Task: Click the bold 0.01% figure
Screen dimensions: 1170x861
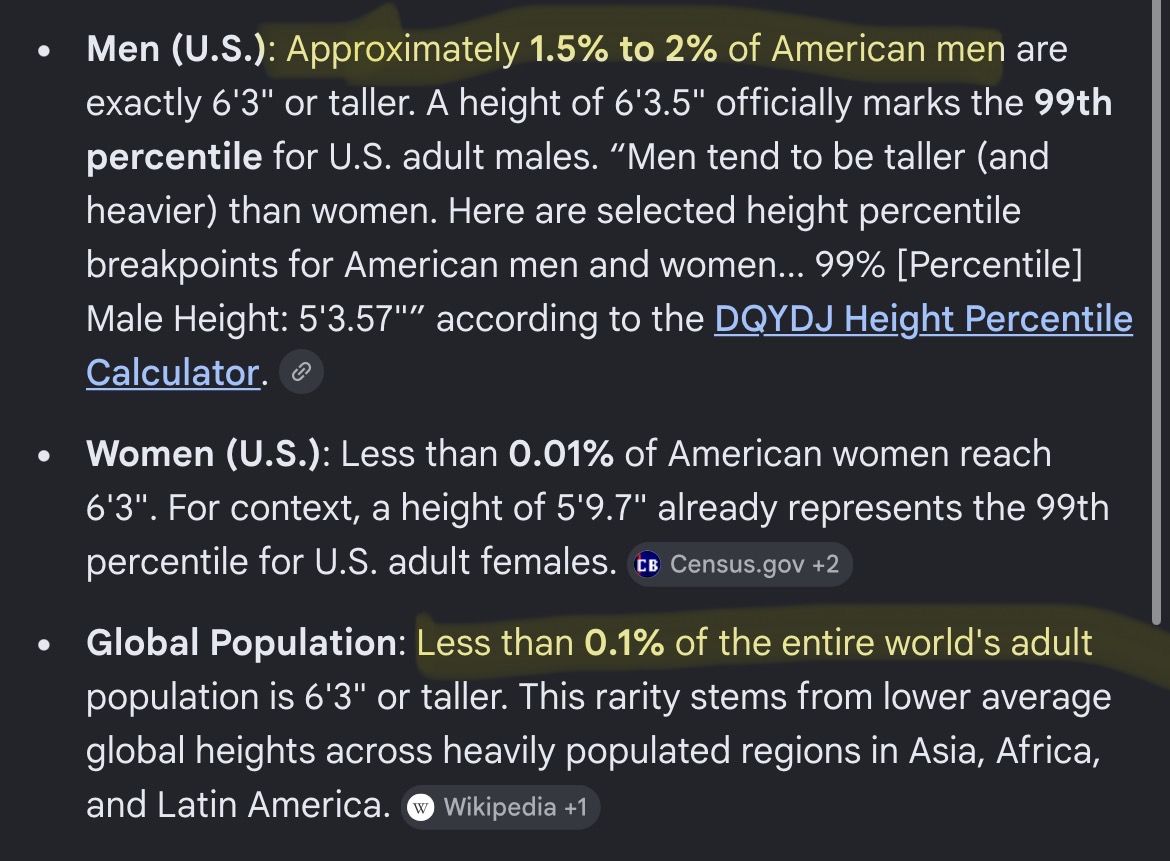Action: pos(561,454)
